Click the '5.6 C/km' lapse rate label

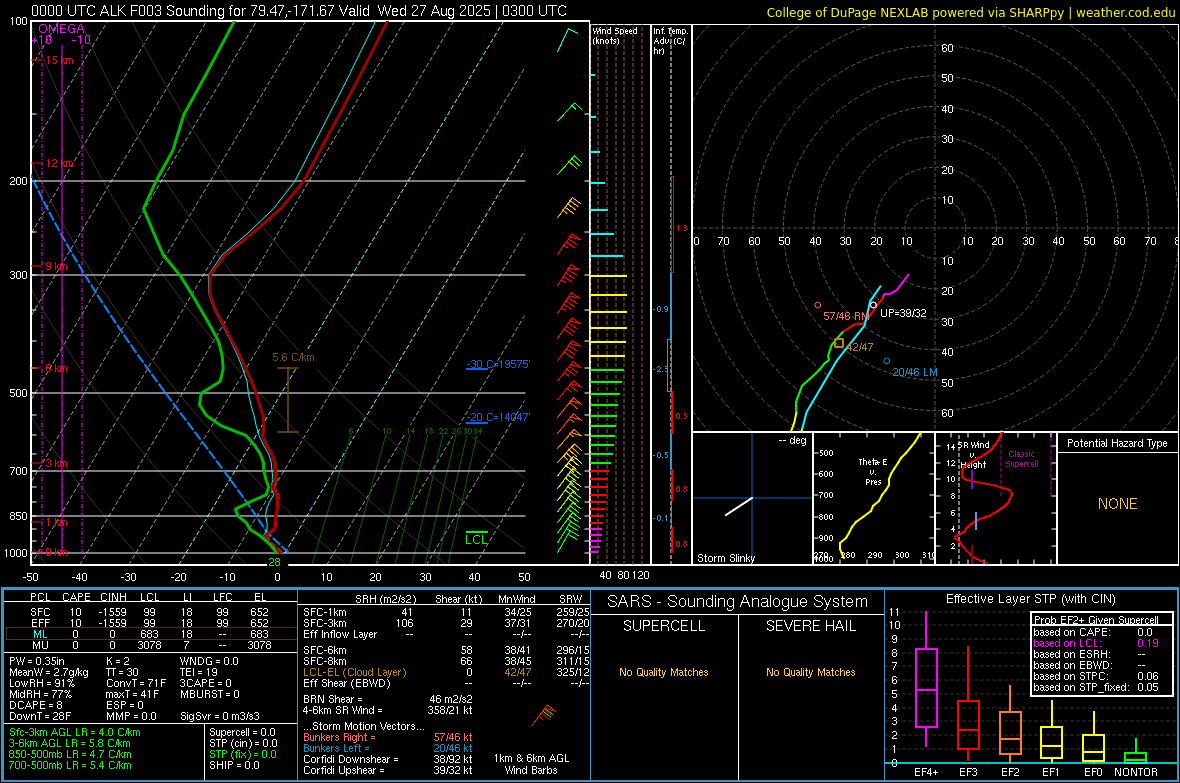(293, 358)
